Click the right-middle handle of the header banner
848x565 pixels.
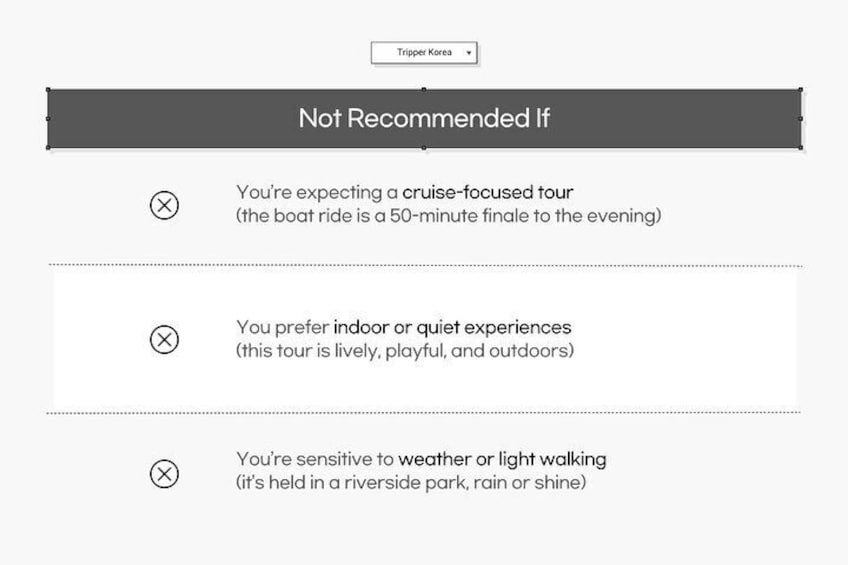[x=800, y=118]
